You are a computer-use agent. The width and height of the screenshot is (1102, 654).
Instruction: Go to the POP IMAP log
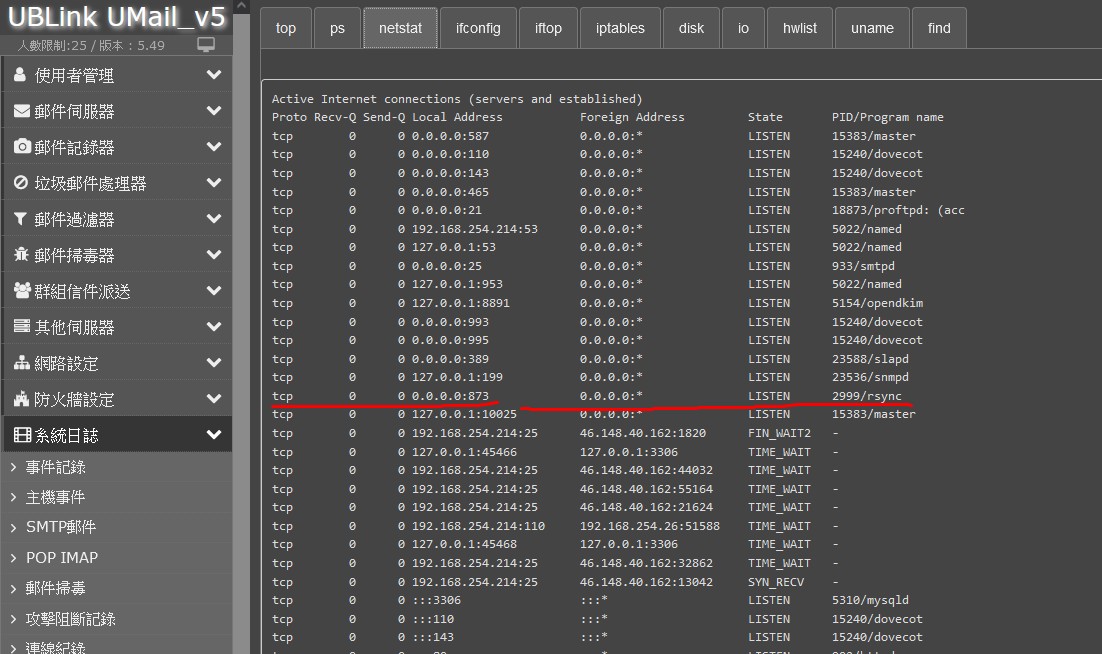[x=61, y=557]
